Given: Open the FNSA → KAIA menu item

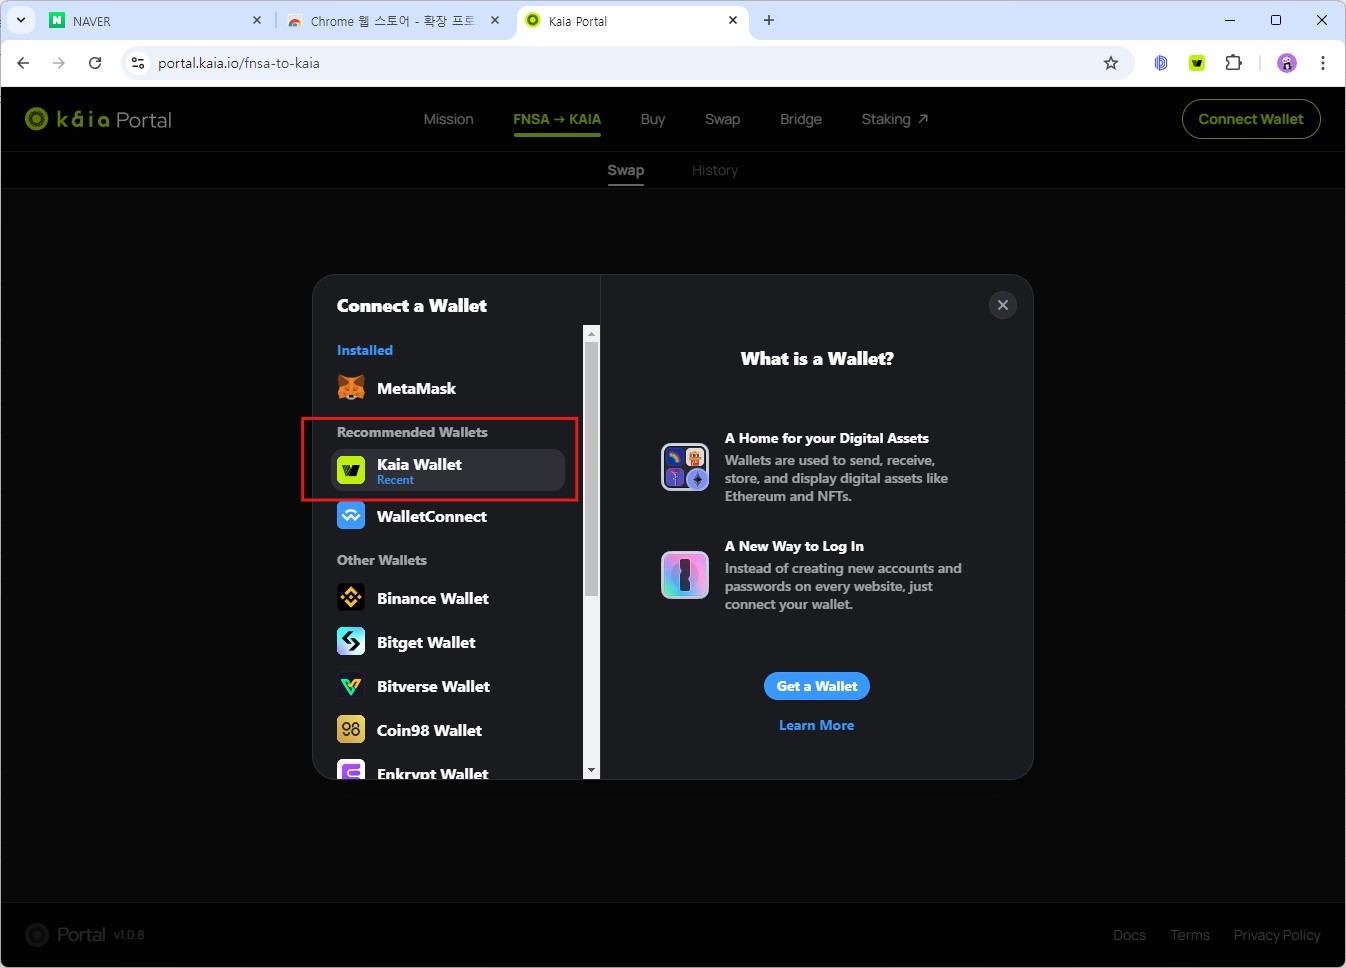Looking at the screenshot, I should (557, 119).
